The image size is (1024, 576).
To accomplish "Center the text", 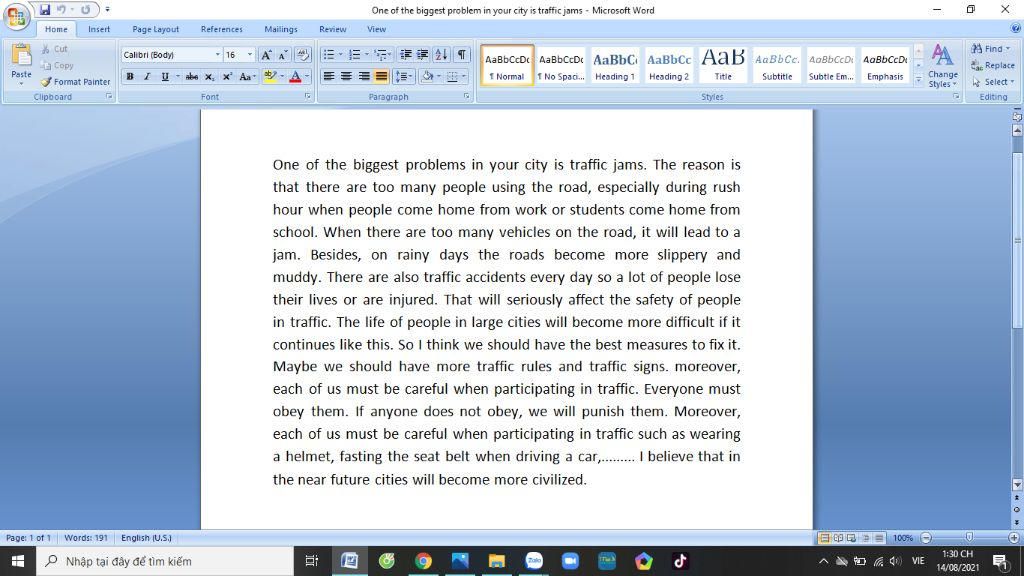I will coord(346,77).
